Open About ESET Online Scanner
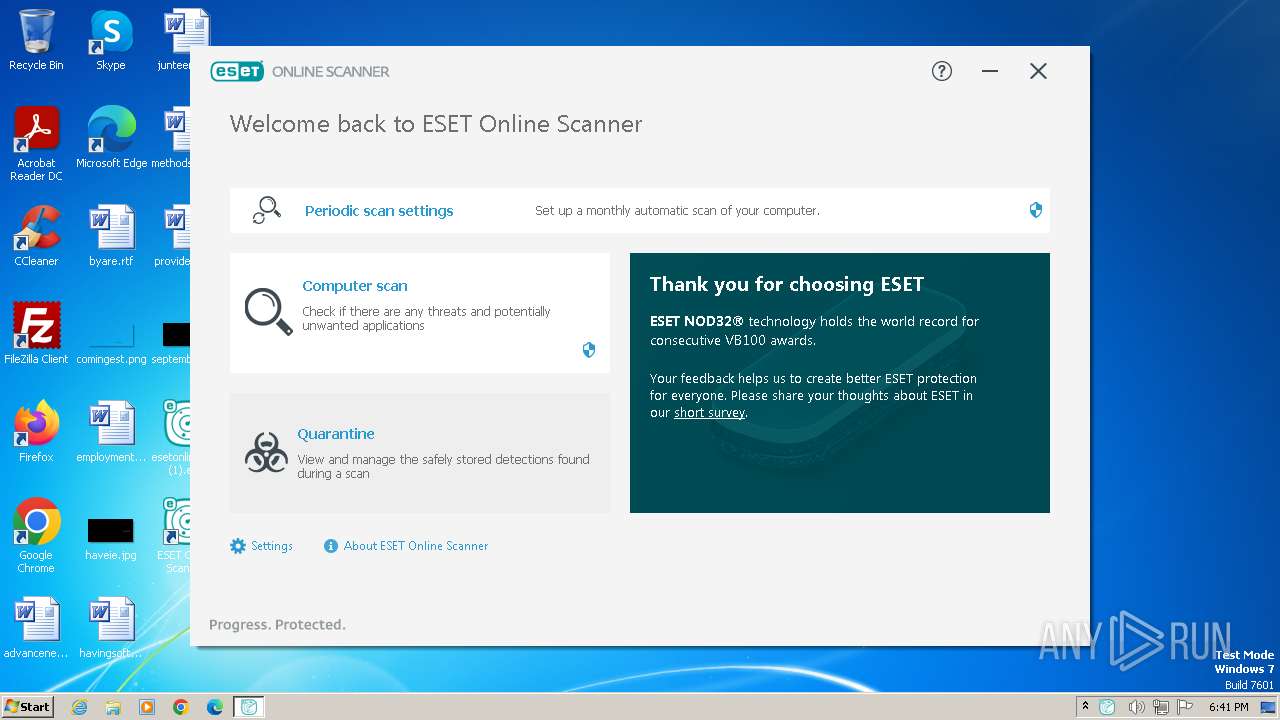Image resolution: width=1280 pixels, height=720 pixels. coord(416,546)
